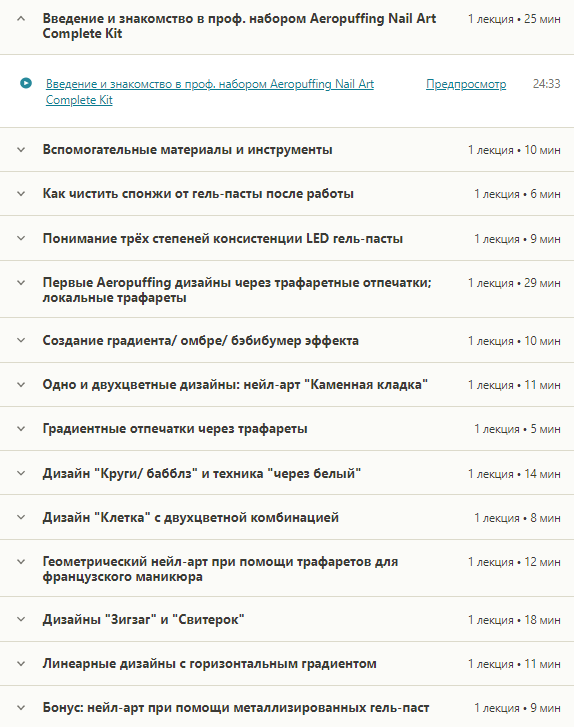Expand "Градиентные отпечатки через трафареты" chevron
The height and width of the screenshot is (727, 574).
(21, 429)
